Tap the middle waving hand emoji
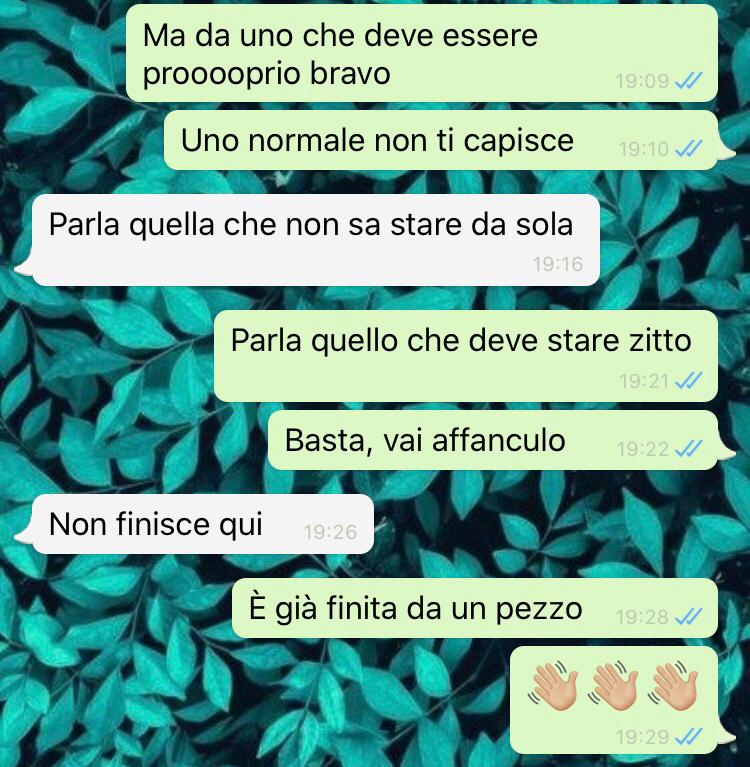 pyautogui.click(x=613, y=685)
